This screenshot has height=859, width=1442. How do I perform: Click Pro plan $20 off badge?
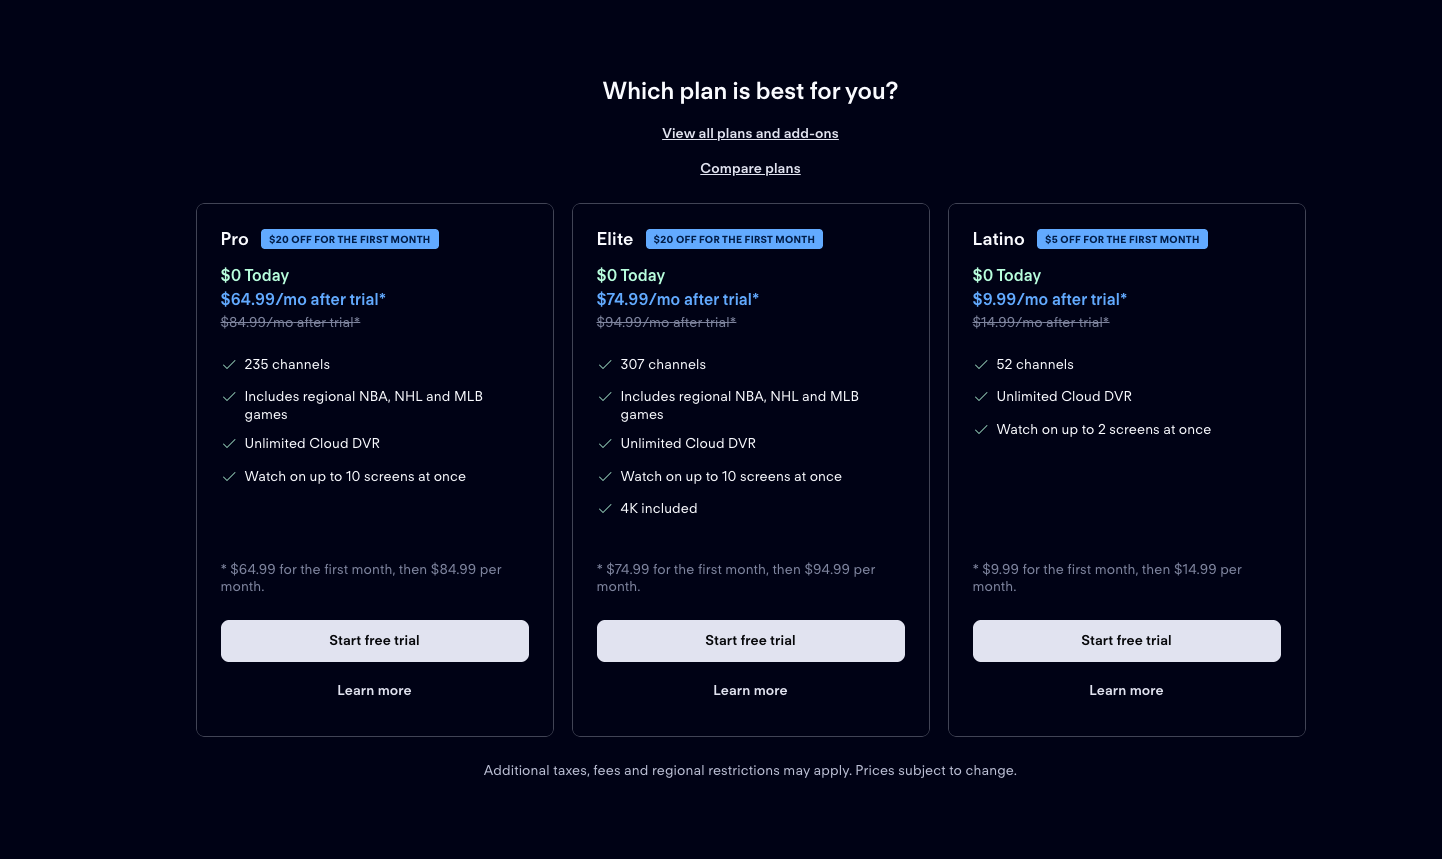pos(349,240)
